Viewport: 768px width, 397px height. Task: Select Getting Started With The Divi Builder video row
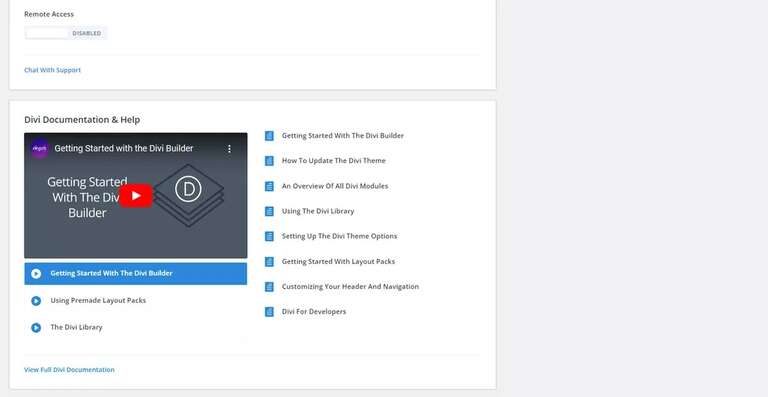point(136,274)
